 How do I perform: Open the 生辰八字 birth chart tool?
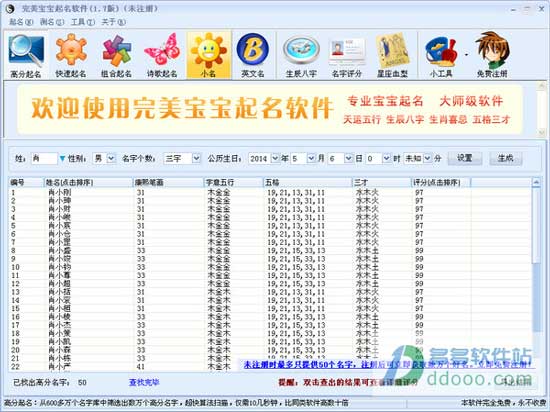click(301, 55)
